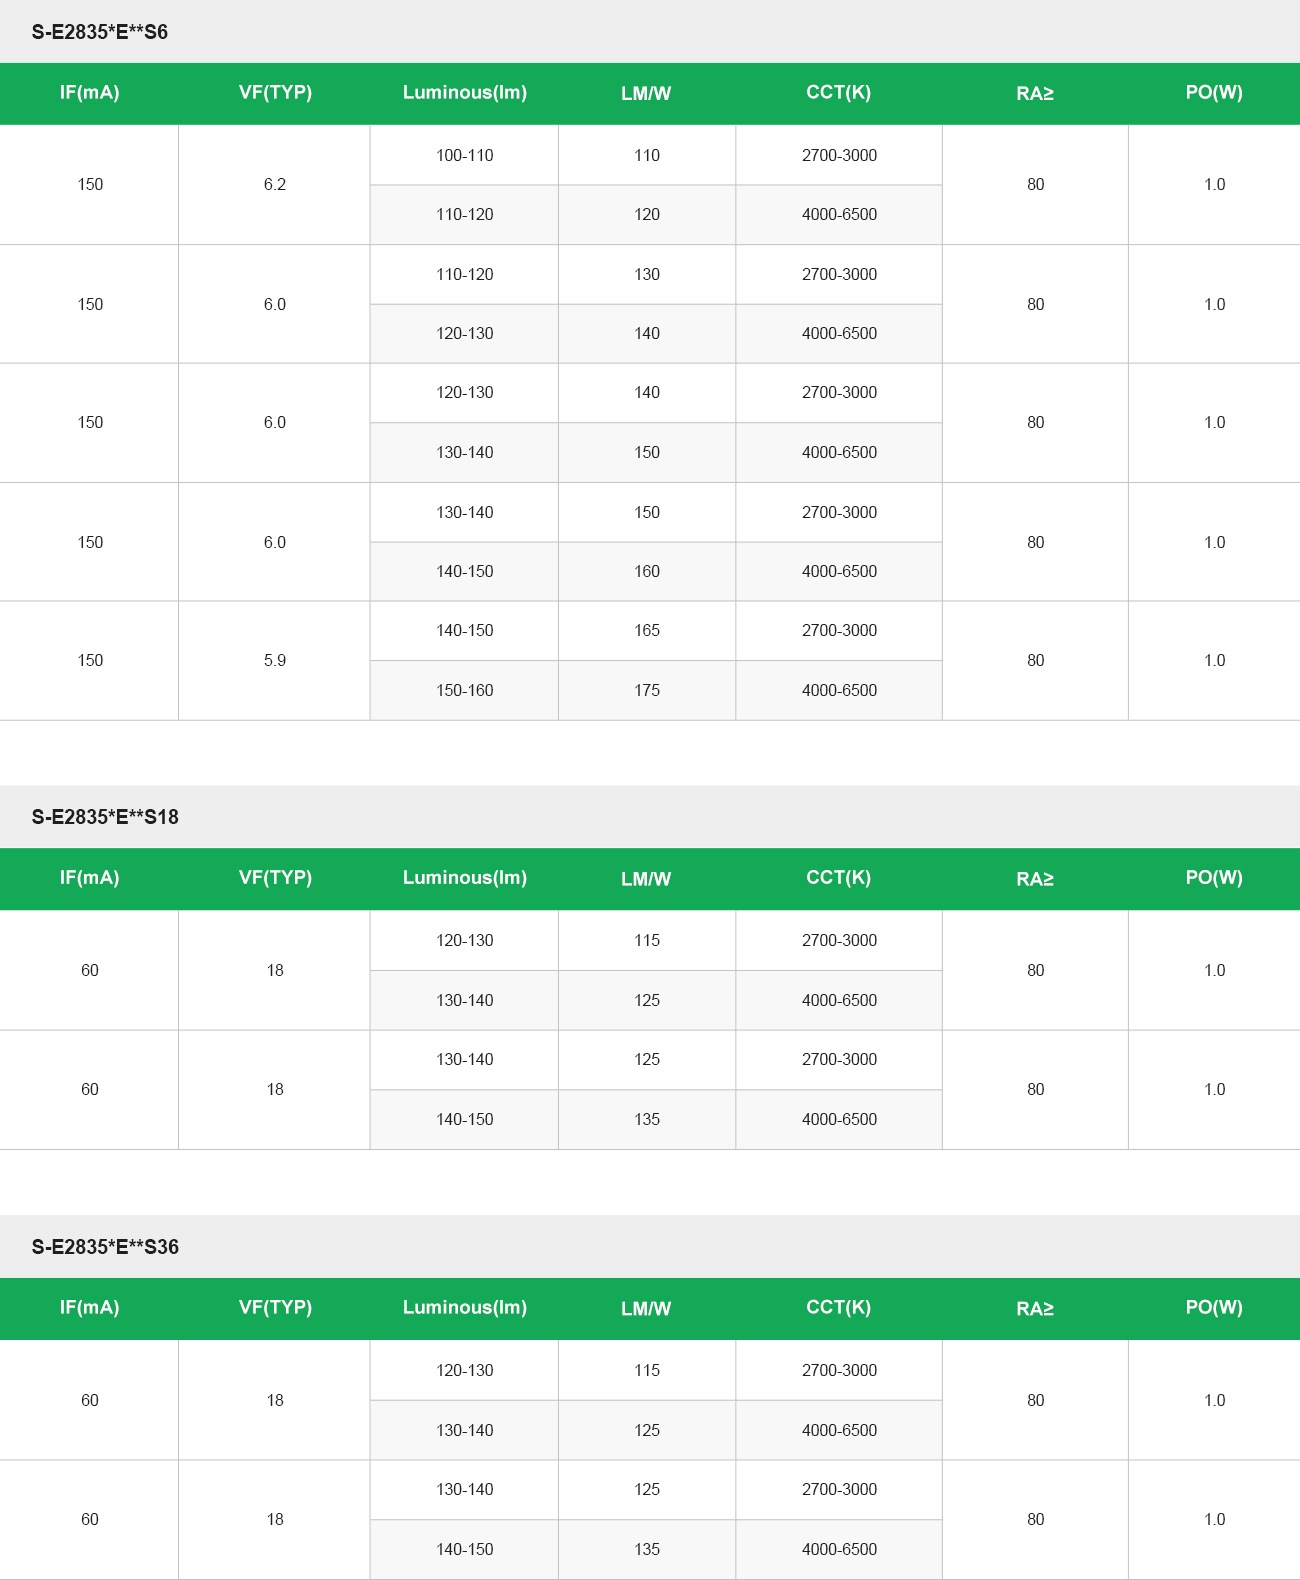Click the 120 LM/W value cell

(x=647, y=214)
